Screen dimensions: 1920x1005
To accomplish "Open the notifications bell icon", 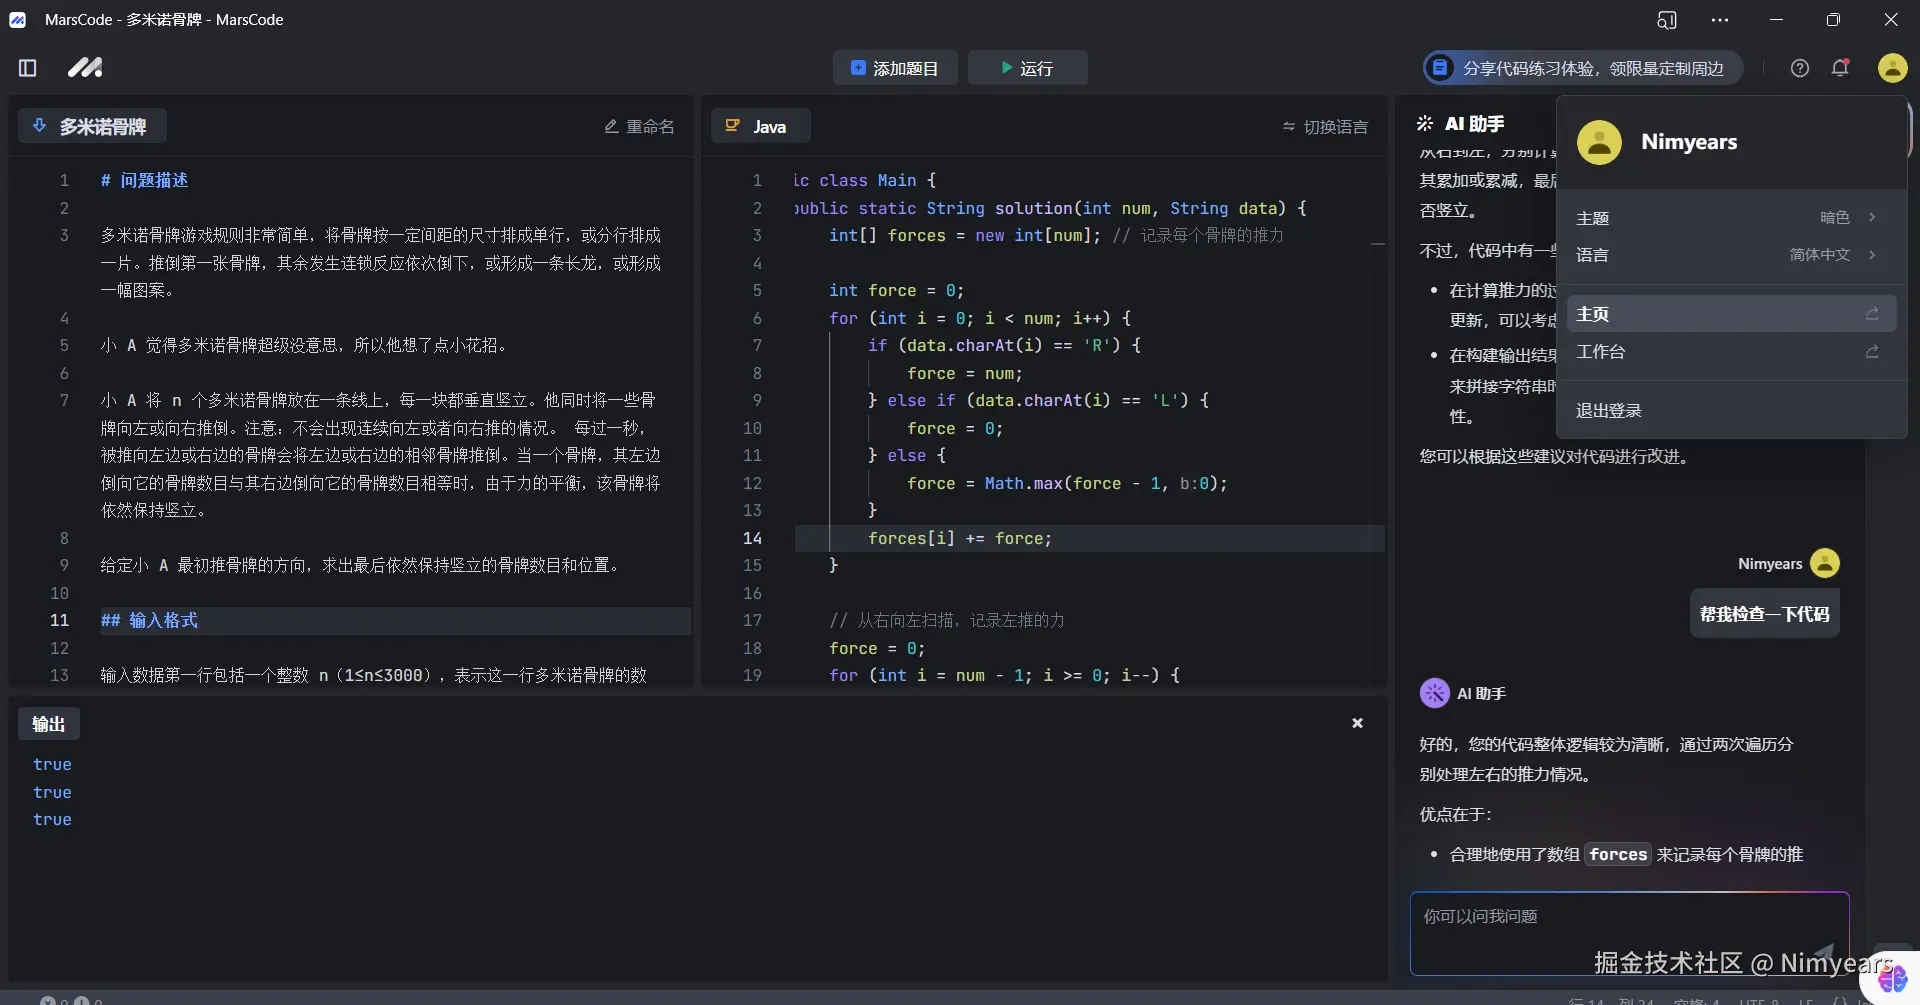I will [1840, 68].
